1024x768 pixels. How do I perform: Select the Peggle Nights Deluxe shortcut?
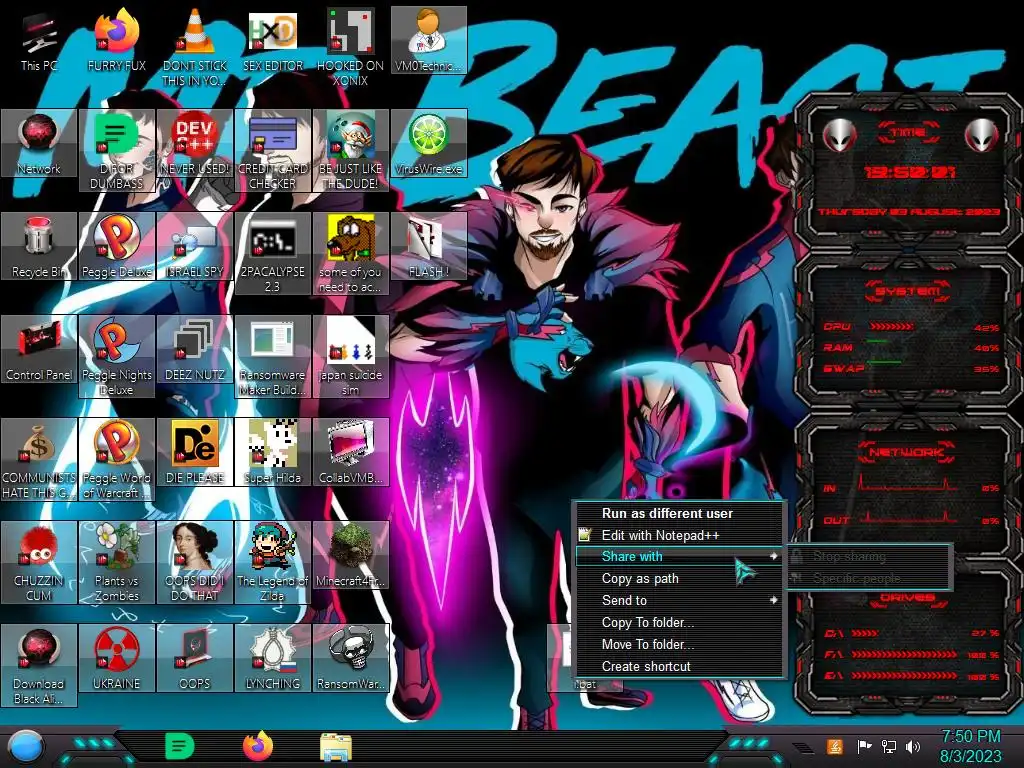coord(116,357)
